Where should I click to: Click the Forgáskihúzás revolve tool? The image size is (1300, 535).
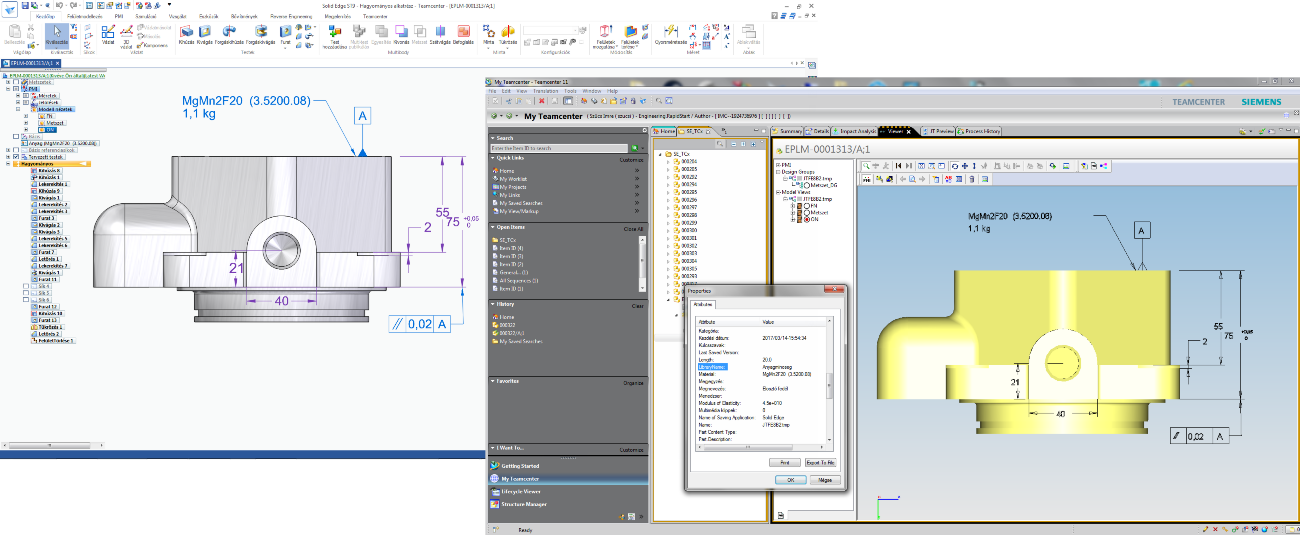click(232, 35)
